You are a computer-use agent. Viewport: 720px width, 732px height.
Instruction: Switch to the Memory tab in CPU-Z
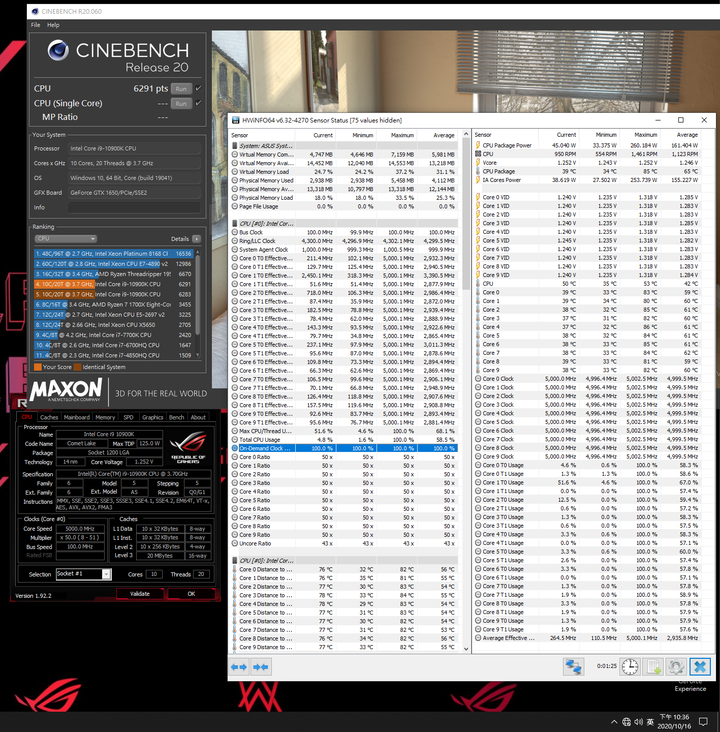[105, 417]
